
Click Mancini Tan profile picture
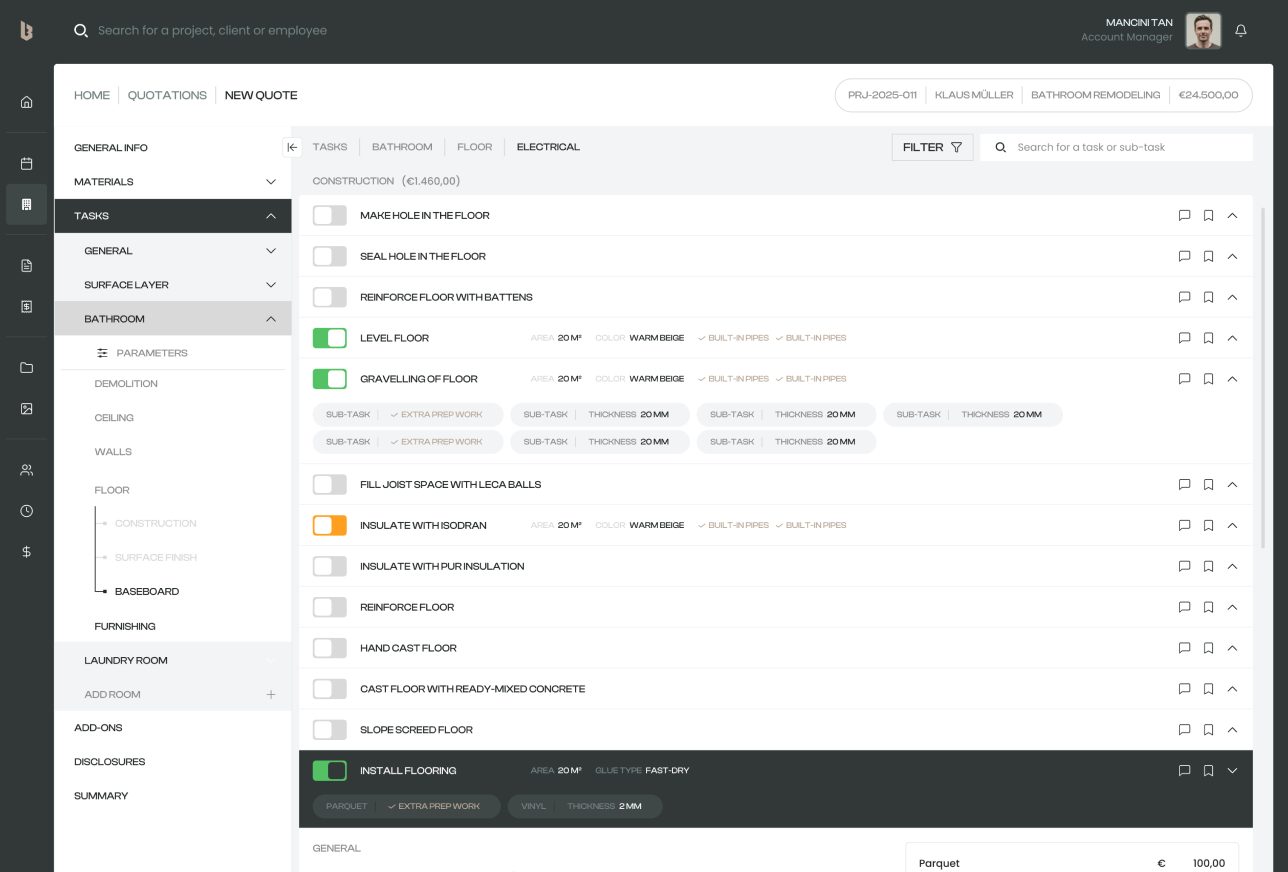coord(1203,31)
